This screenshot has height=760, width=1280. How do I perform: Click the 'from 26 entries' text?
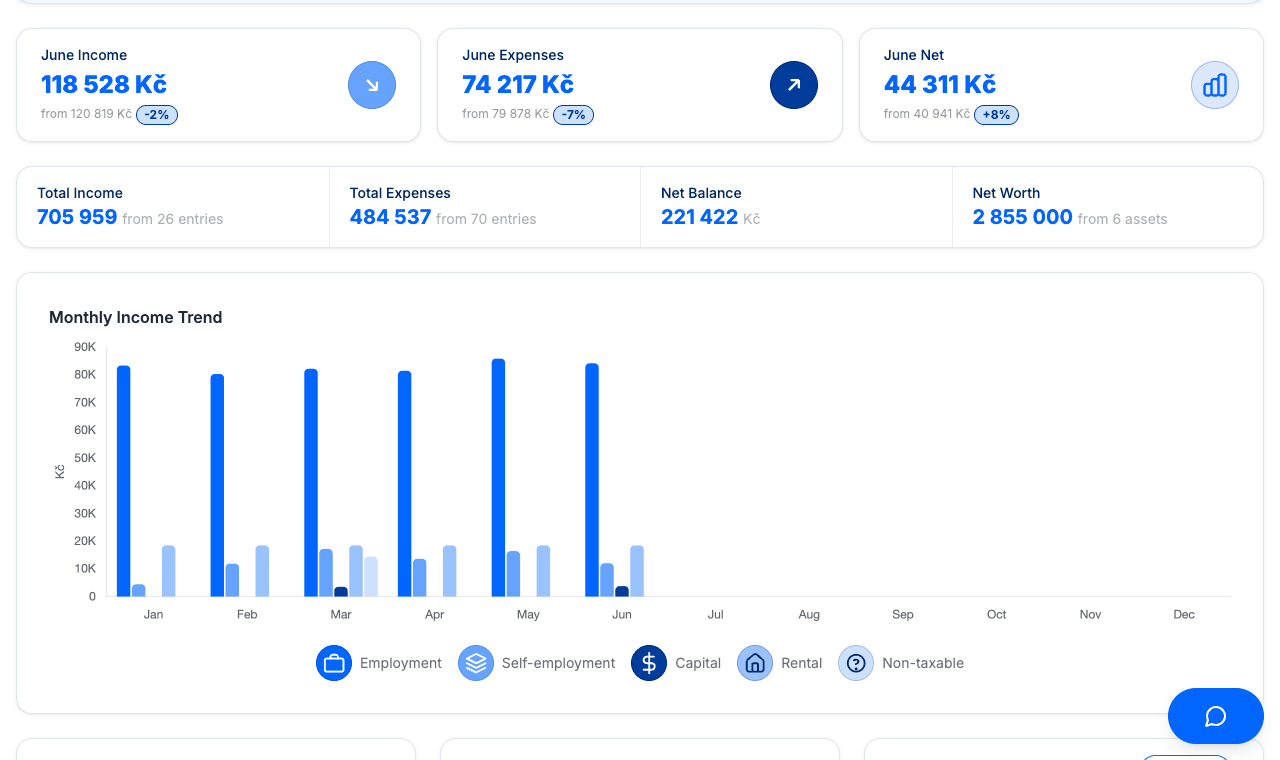click(x=173, y=219)
